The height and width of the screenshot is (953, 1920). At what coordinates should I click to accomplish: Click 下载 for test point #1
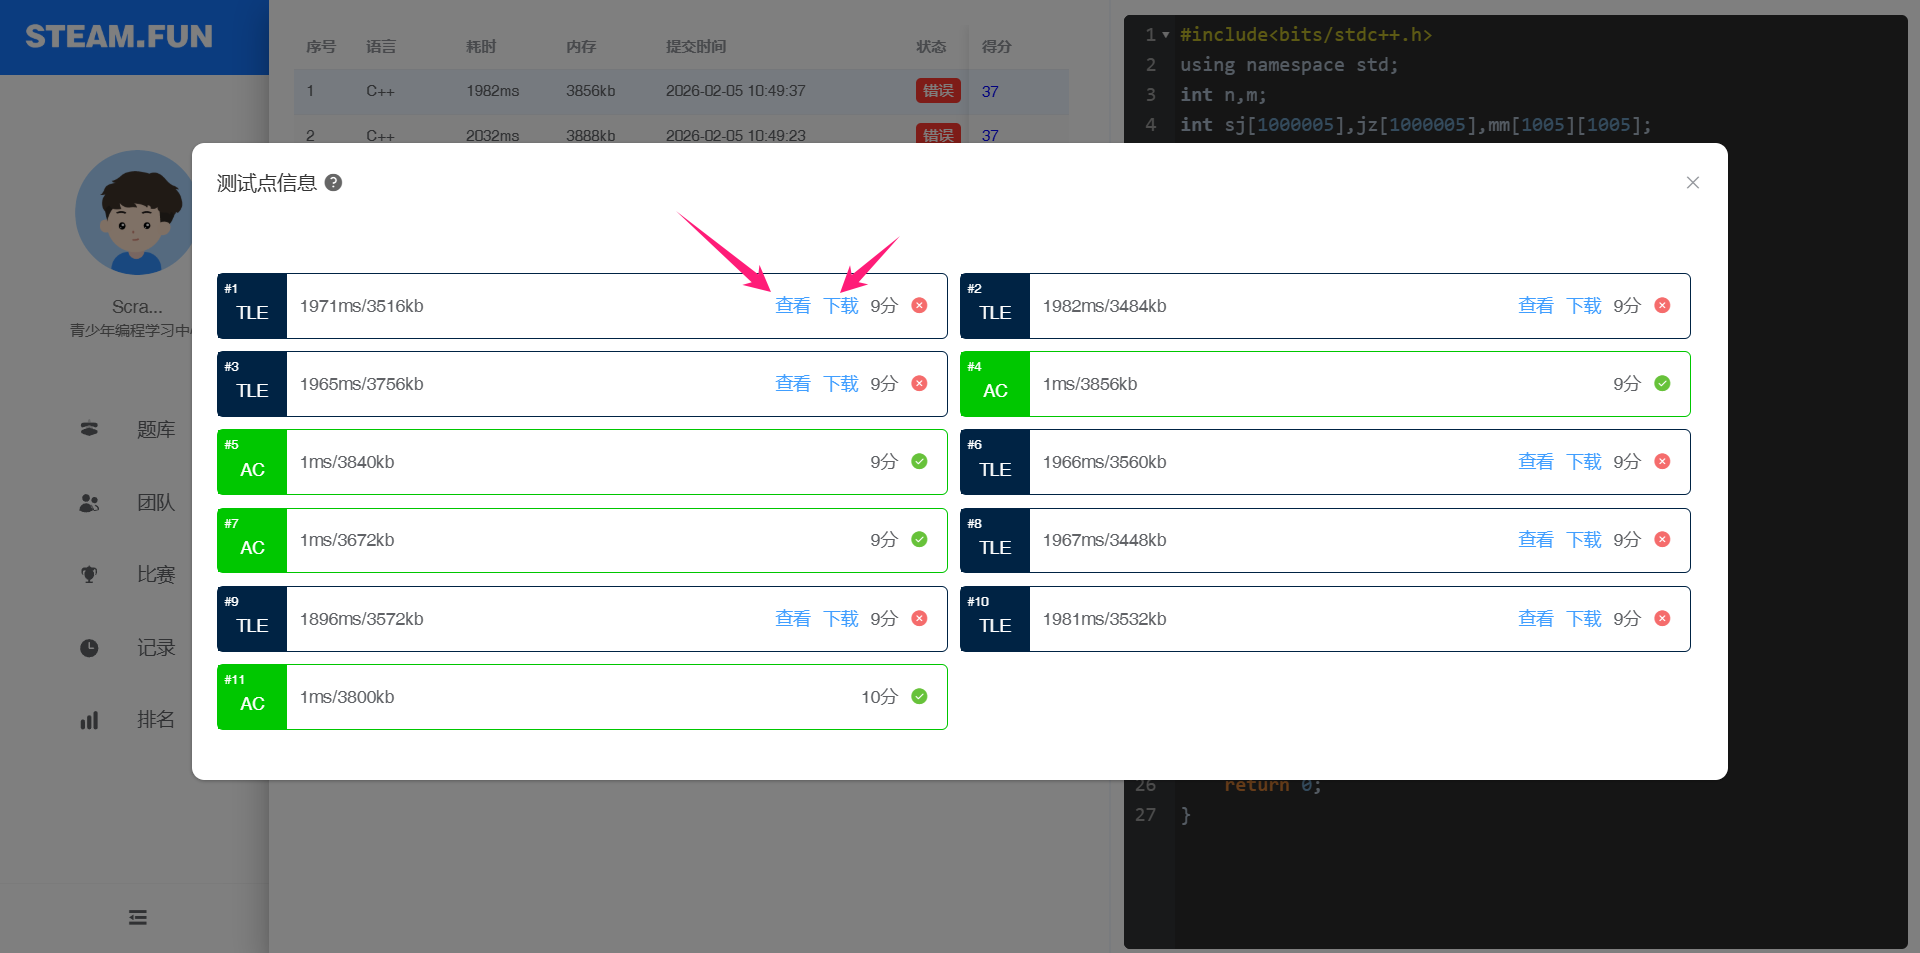click(841, 306)
